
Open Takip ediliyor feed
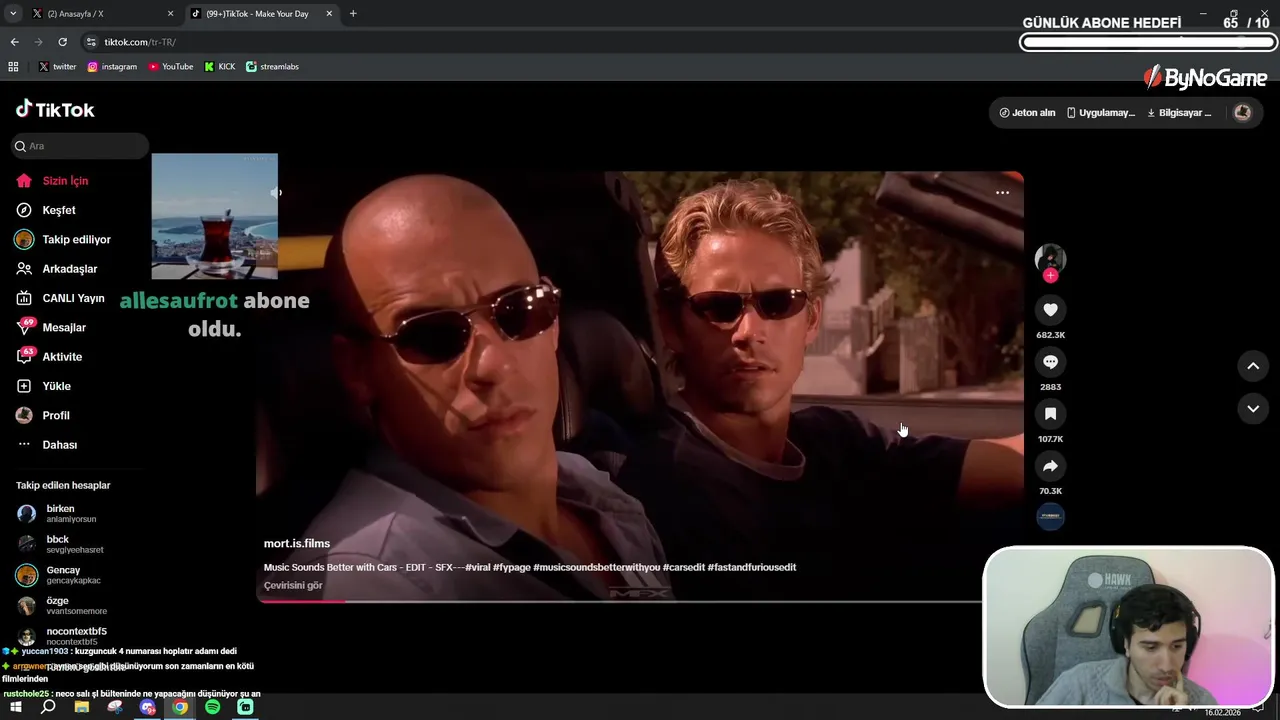(78, 240)
